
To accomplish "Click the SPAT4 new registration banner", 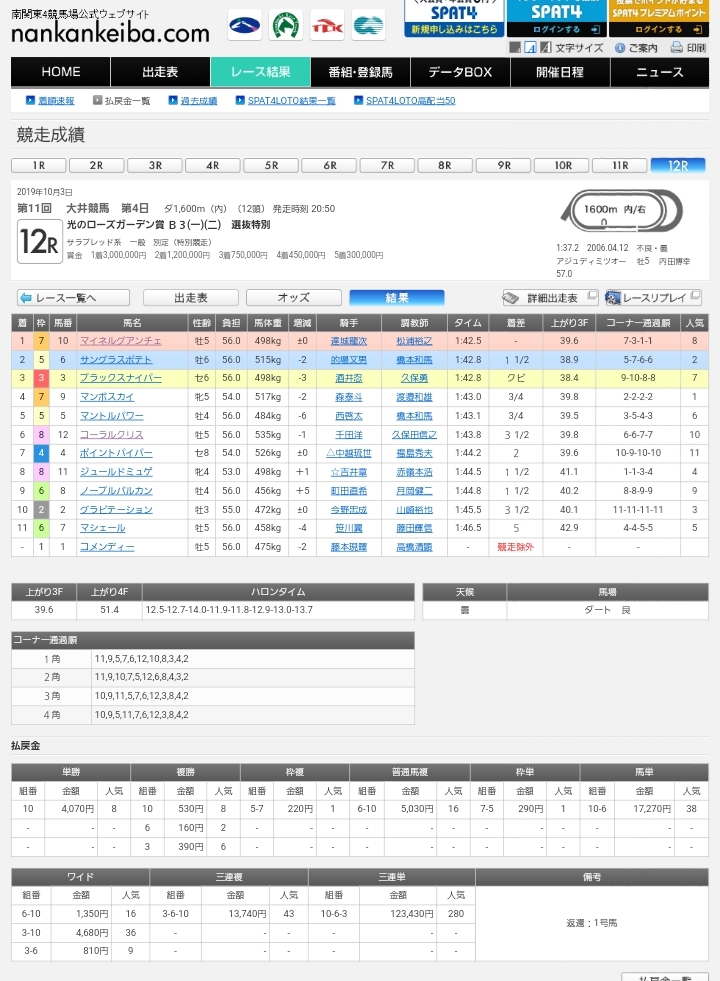I will coord(454,18).
